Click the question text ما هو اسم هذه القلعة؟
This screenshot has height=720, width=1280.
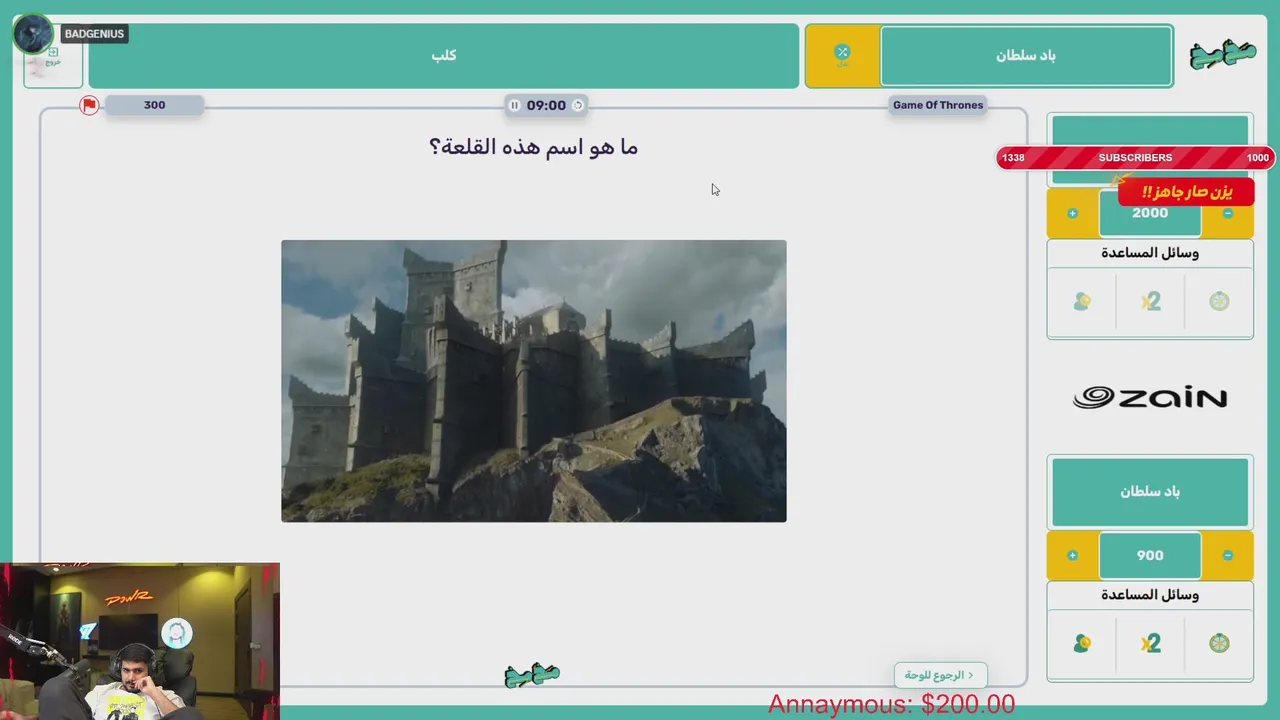tap(533, 147)
